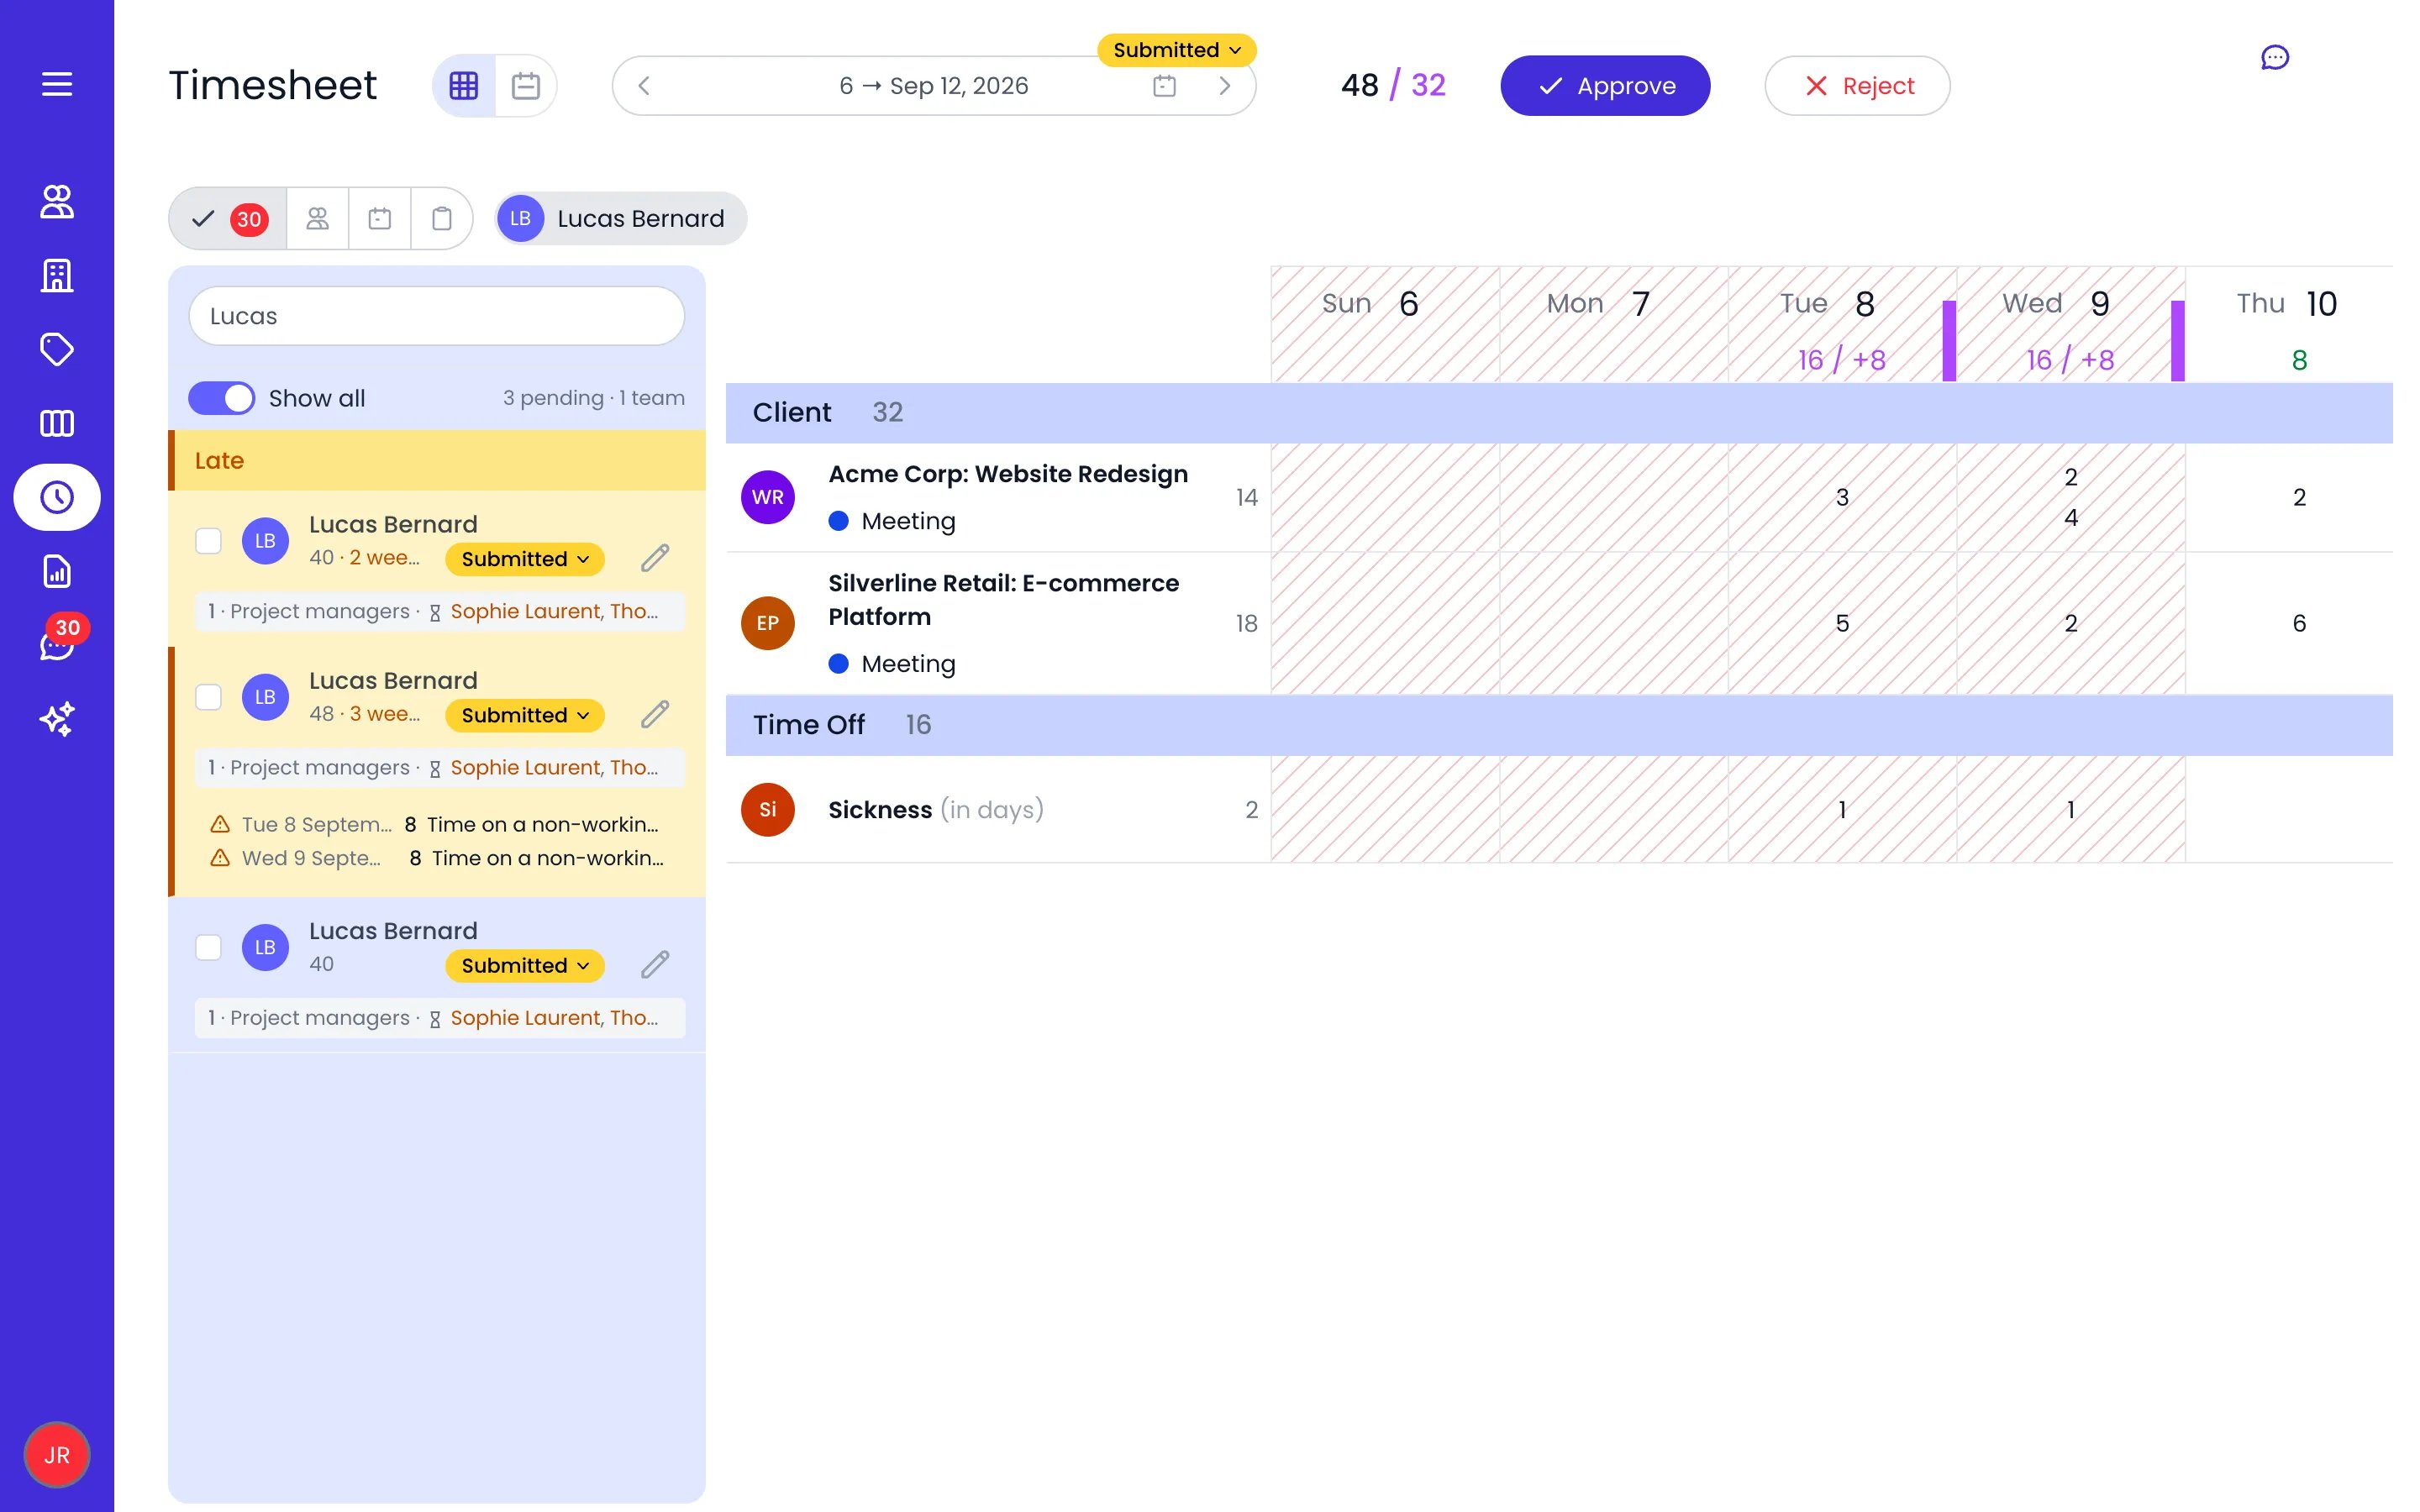
Task: Go to previous week arrow
Action: (644, 86)
